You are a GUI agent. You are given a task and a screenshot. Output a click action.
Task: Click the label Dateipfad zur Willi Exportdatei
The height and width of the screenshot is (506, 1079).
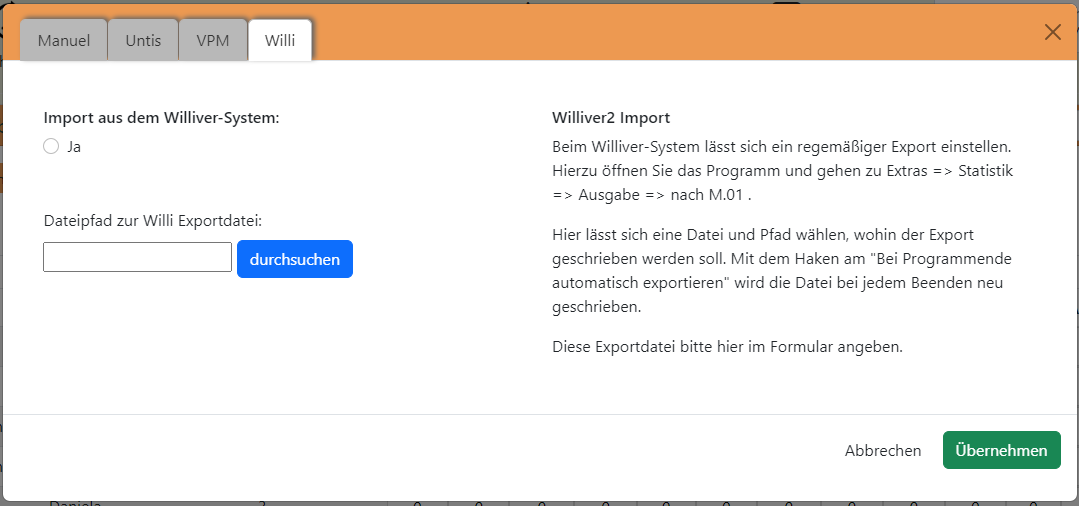[153, 221]
